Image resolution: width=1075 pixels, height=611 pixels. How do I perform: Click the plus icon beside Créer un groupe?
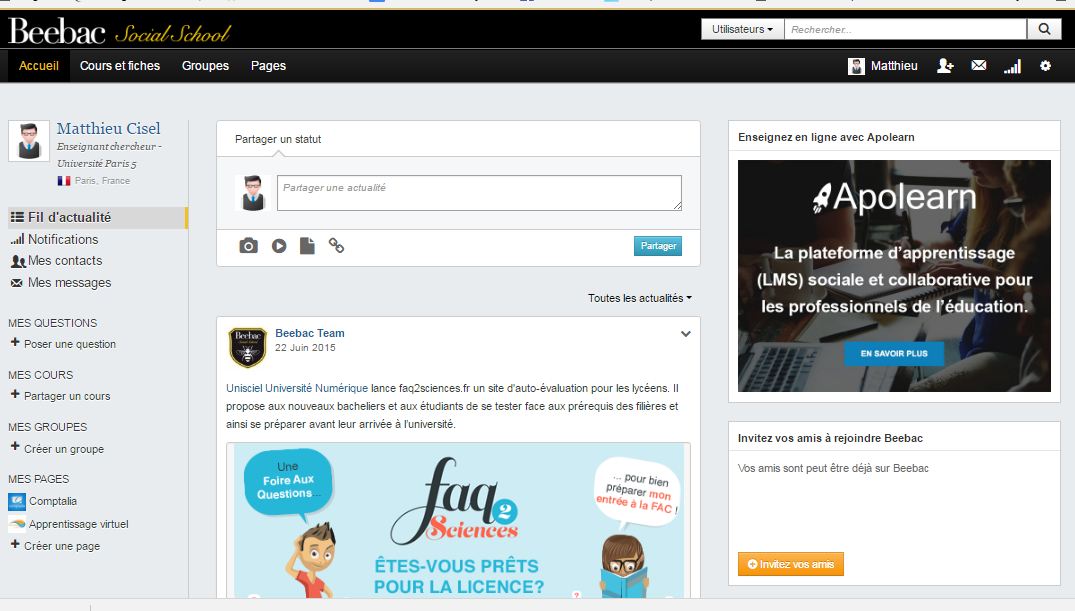(x=15, y=446)
